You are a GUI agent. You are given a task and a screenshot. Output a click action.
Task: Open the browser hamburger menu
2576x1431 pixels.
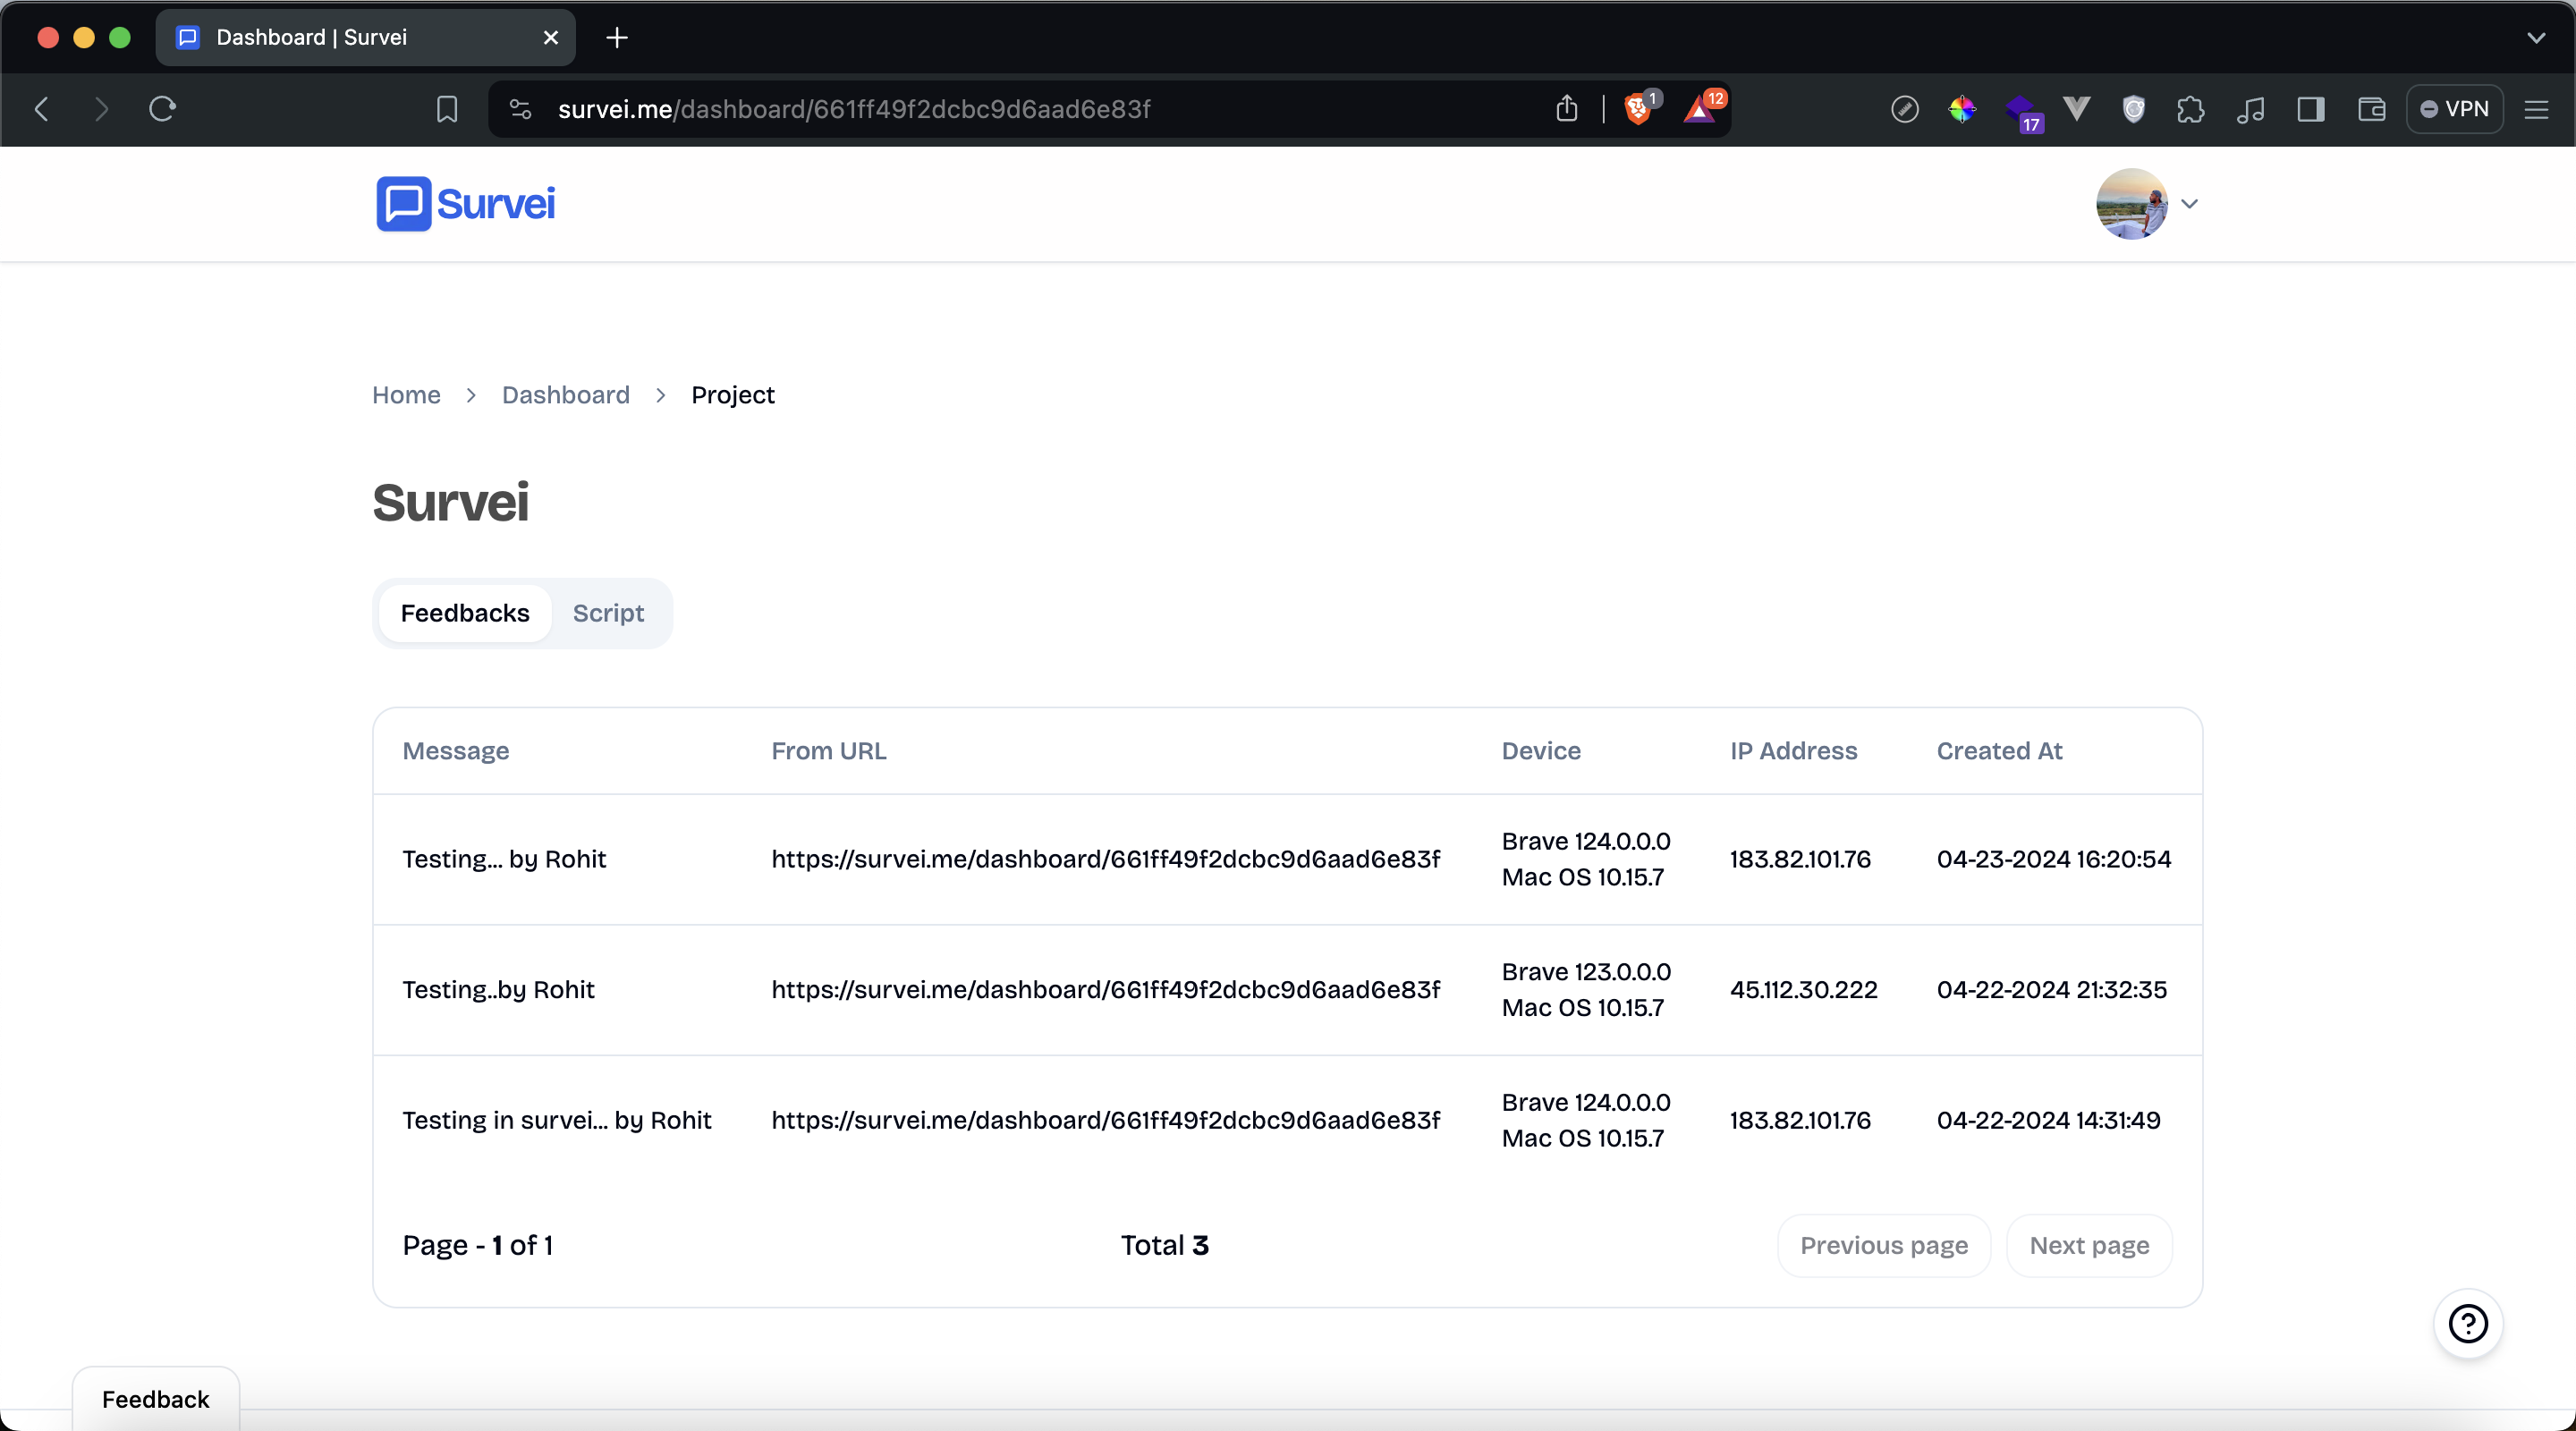pyautogui.click(x=2536, y=109)
